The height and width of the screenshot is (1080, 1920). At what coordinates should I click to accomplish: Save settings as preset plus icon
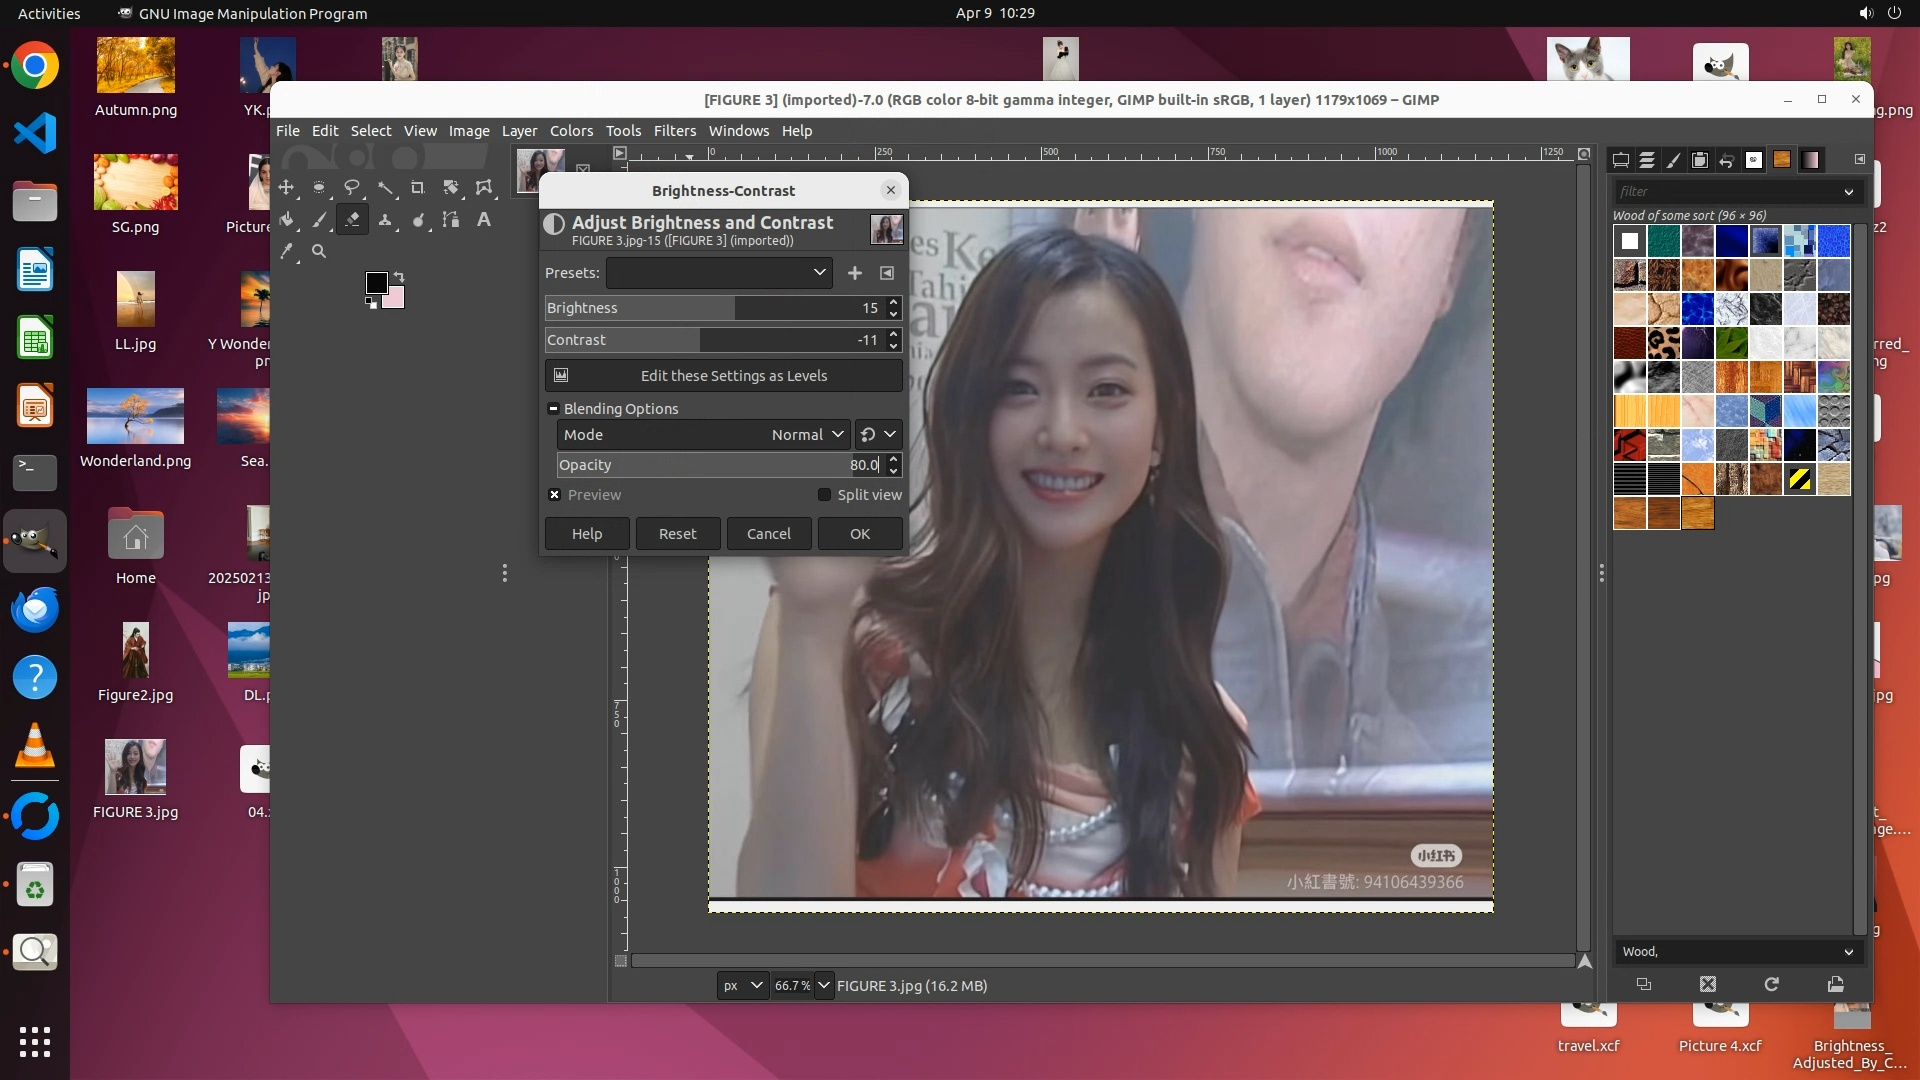click(855, 273)
